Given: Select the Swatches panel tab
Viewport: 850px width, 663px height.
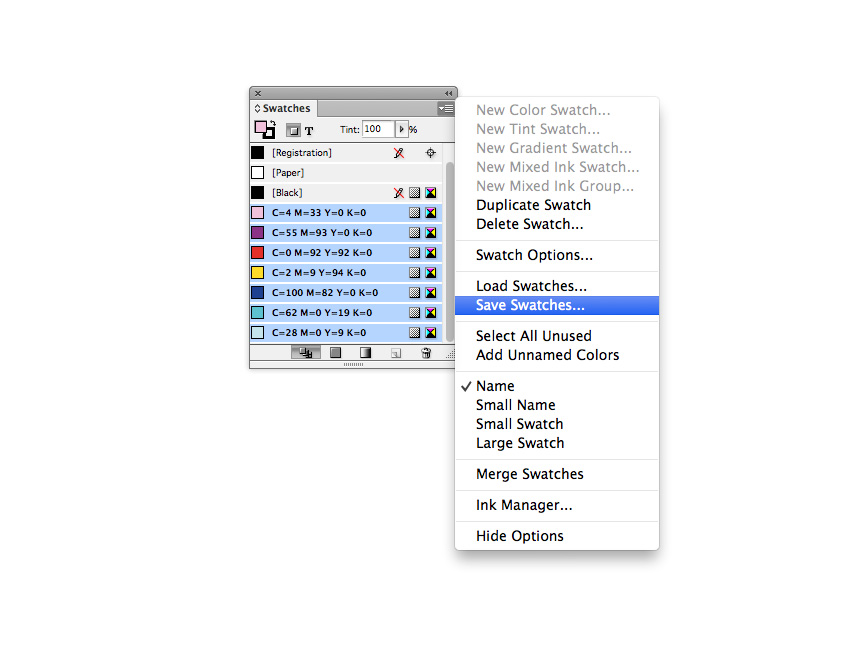Looking at the screenshot, I should coord(284,108).
